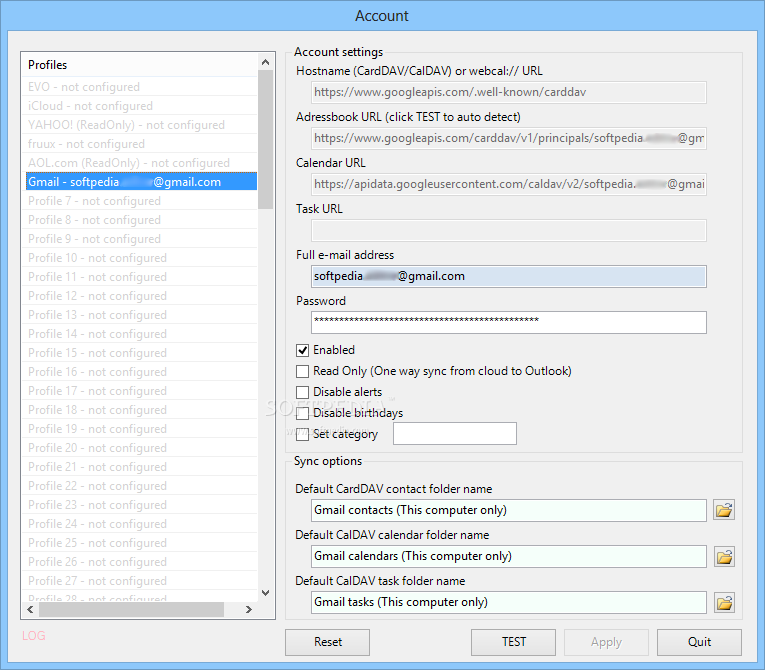Viewport: 765px width, 670px height.
Task: Click the Apply button
Action: coord(606,642)
